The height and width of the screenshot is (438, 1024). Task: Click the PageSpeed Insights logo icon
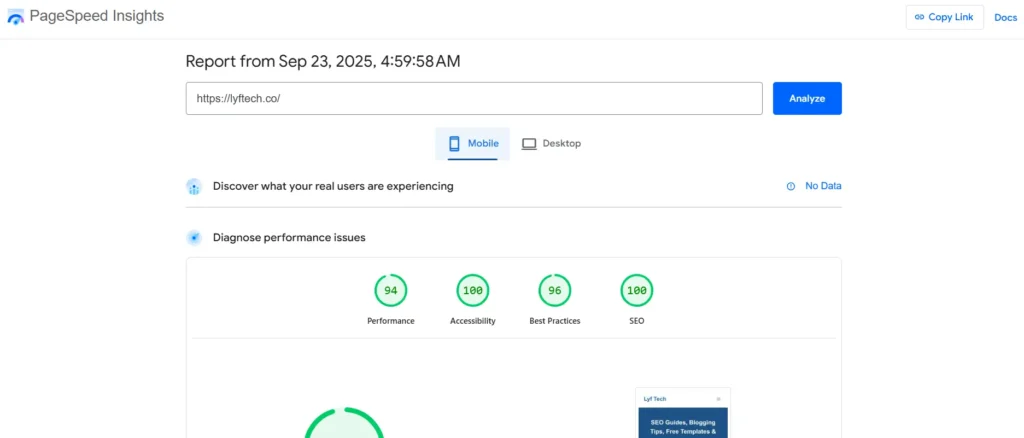click(x=16, y=17)
